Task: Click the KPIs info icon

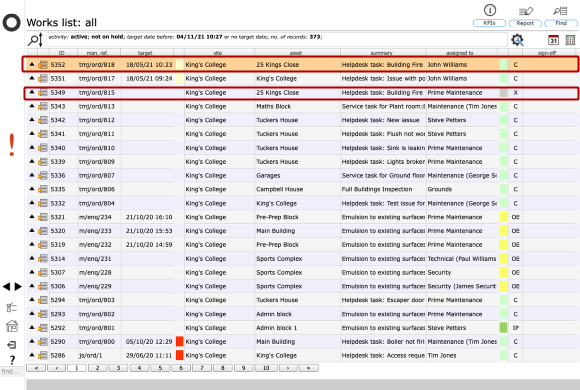Action: pos(490,10)
